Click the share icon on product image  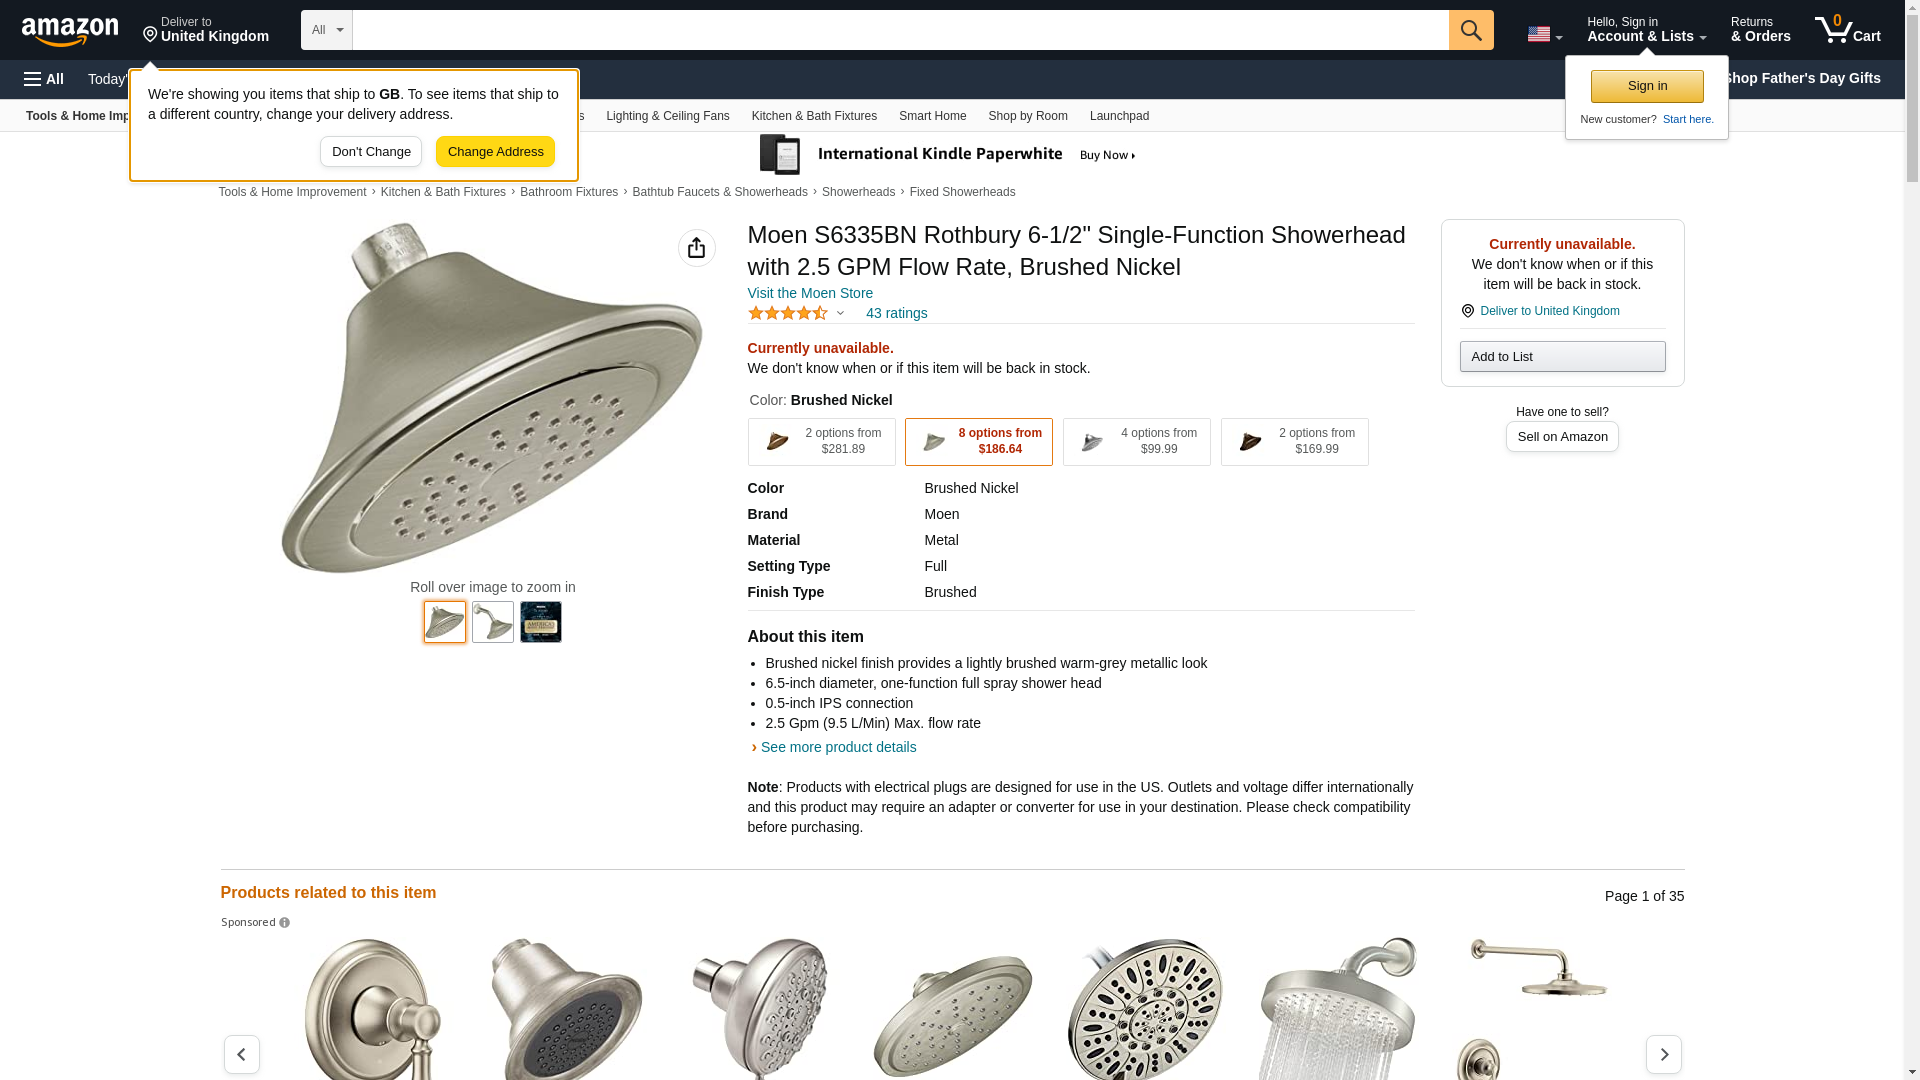[x=696, y=248]
